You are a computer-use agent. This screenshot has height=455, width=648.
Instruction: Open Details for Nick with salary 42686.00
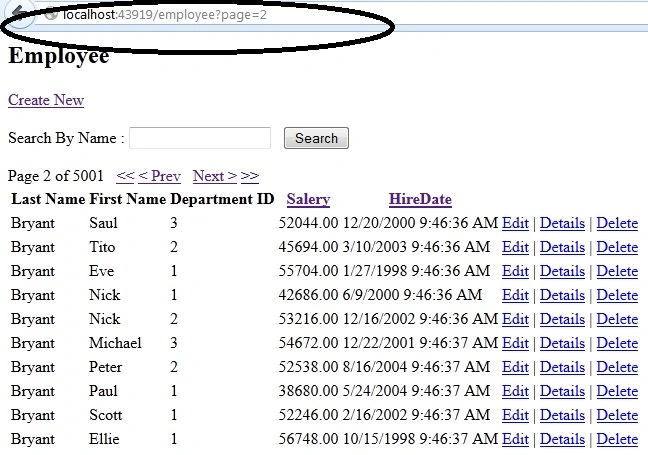562,295
